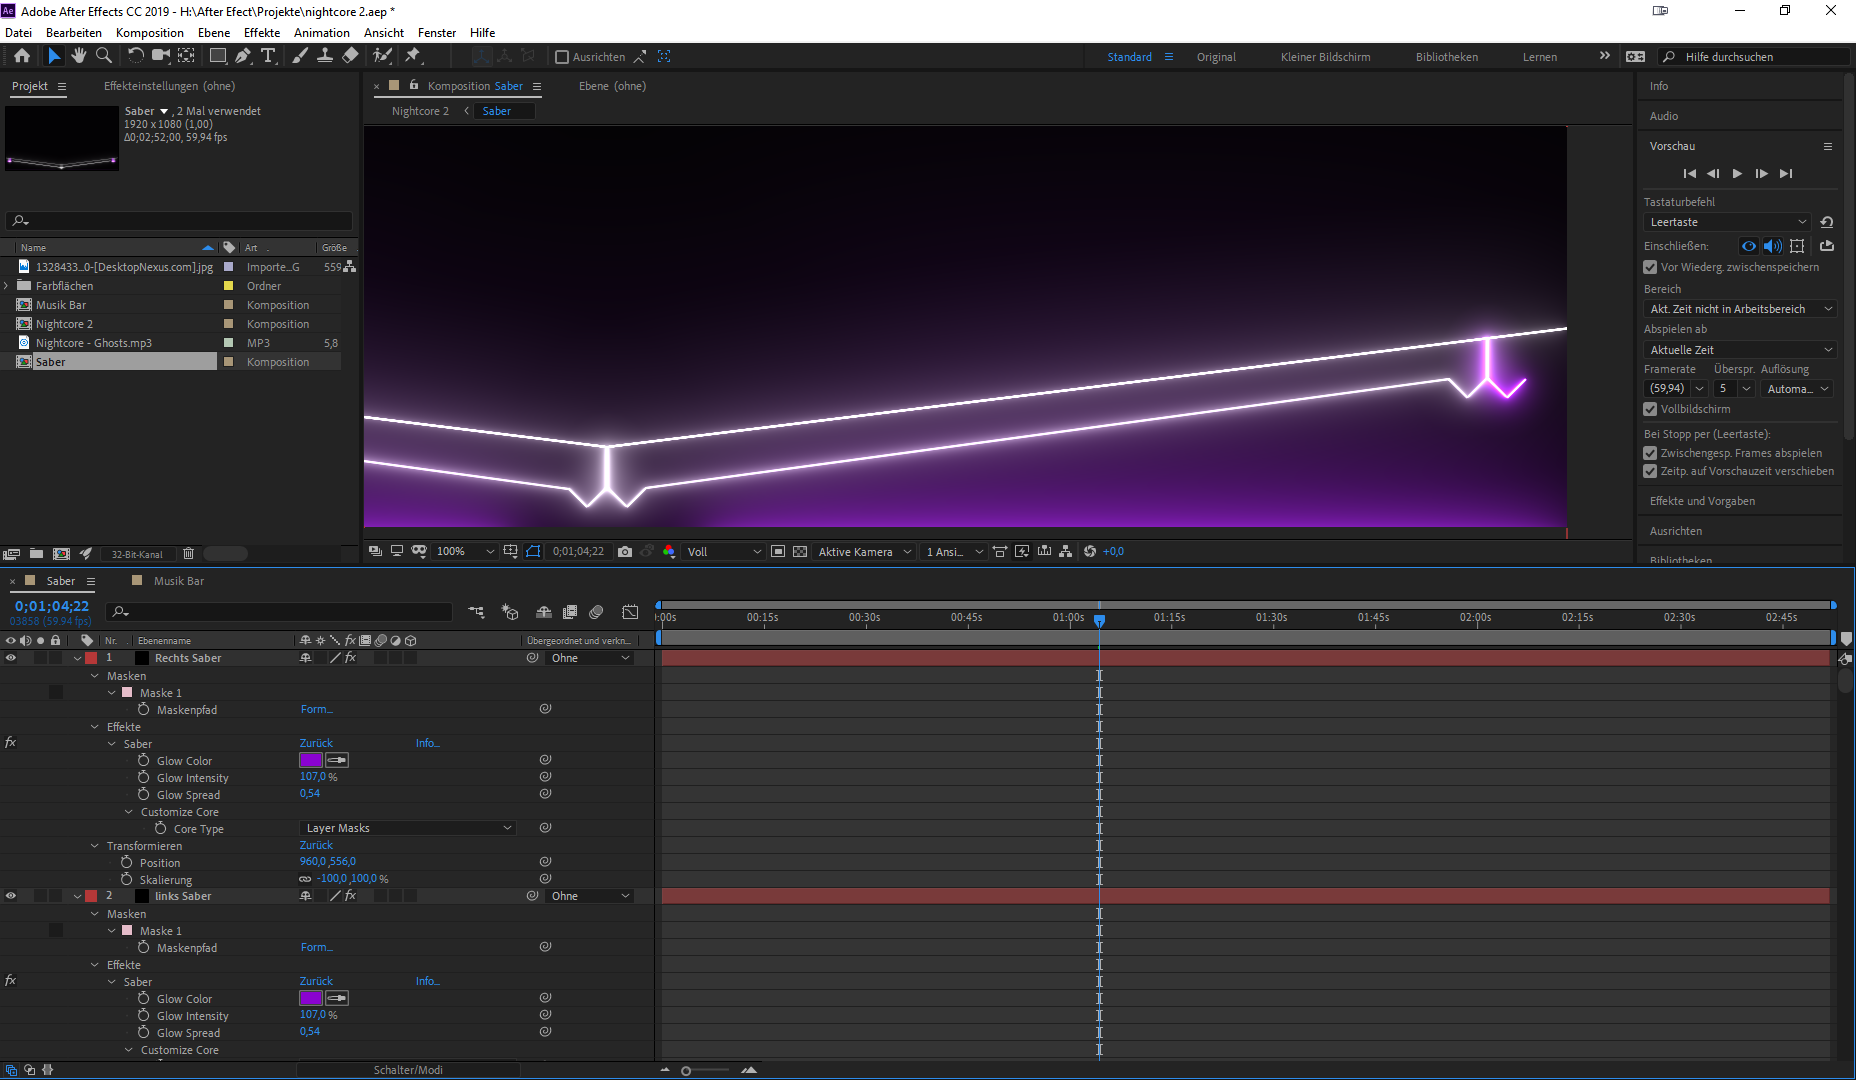Open the Aktuelle Zeit dropdown
The image size is (1856, 1080).
(x=1740, y=350)
